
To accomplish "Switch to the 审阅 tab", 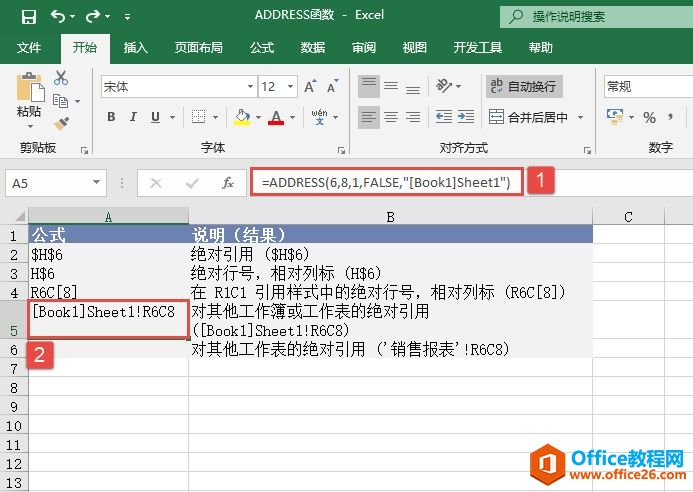I will tap(364, 47).
